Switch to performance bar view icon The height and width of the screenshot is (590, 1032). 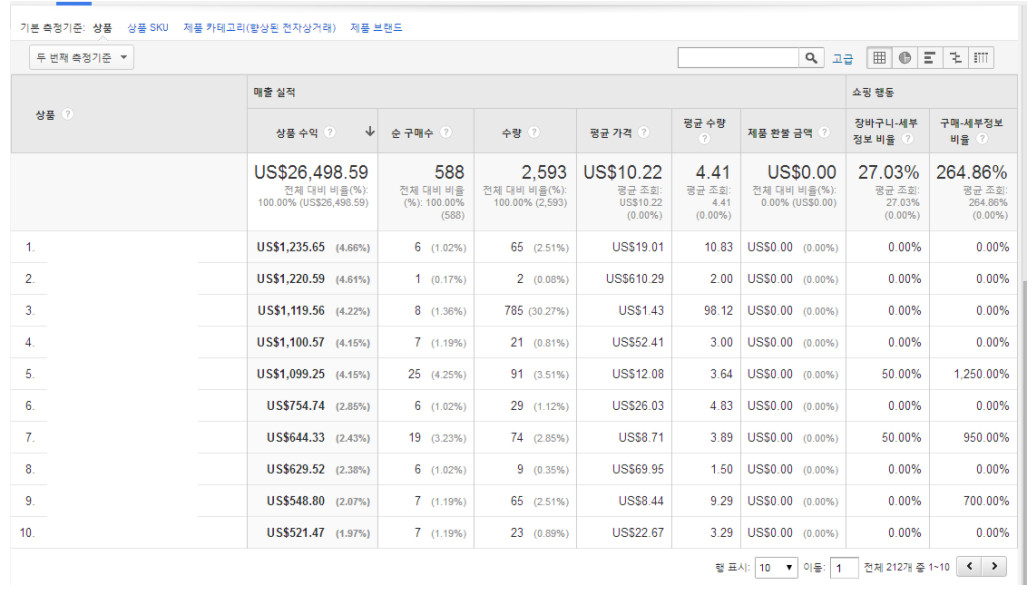[929, 58]
